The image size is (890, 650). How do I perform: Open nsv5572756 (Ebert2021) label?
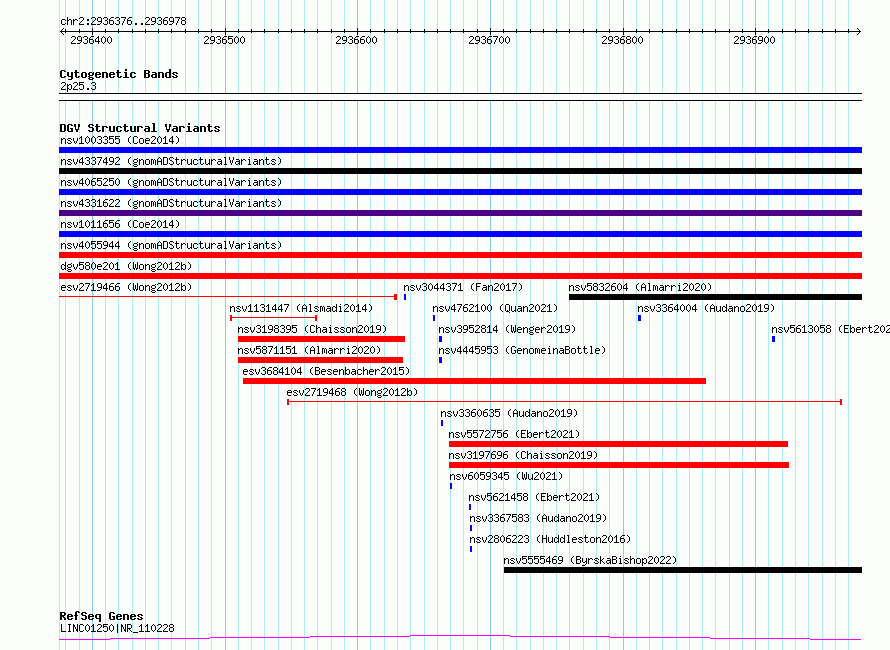pos(514,434)
